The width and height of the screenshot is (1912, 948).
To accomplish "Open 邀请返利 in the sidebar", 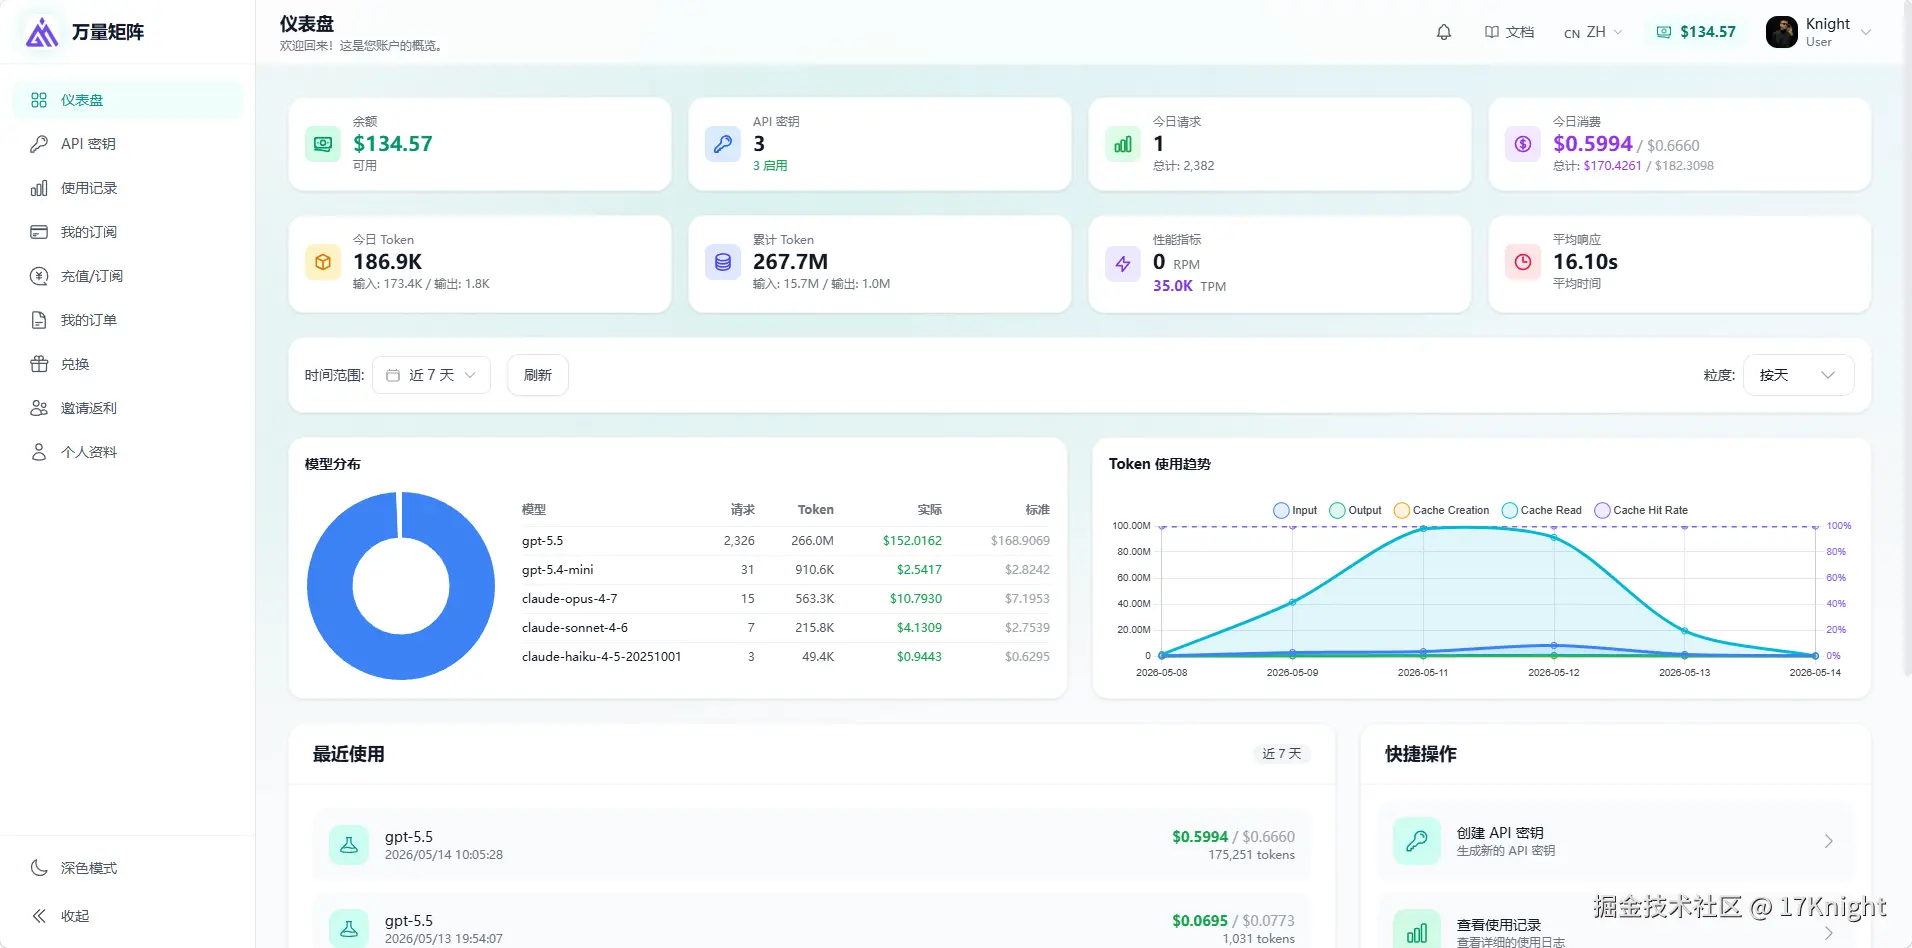I will coord(128,408).
